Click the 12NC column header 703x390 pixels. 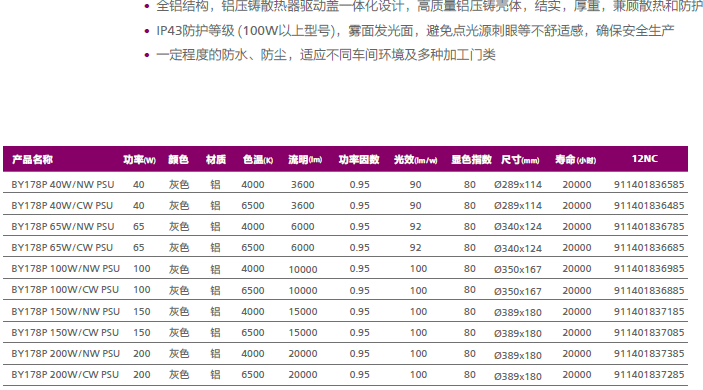(644, 159)
